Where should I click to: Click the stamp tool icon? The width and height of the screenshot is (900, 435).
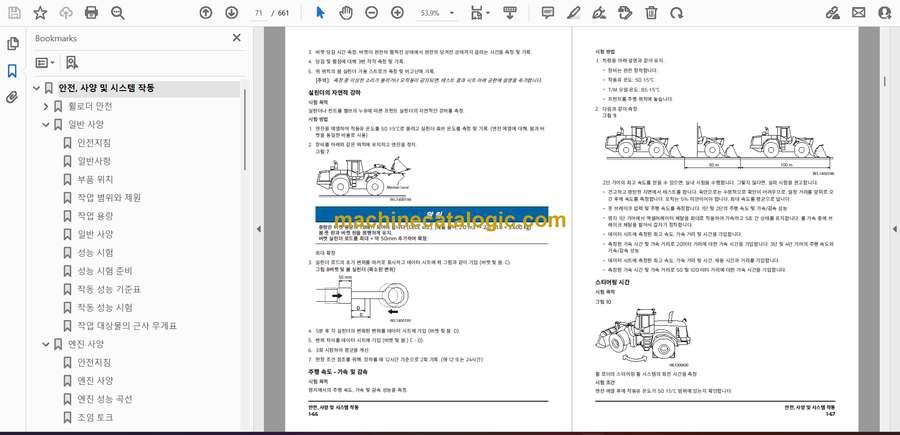point(625,13)
